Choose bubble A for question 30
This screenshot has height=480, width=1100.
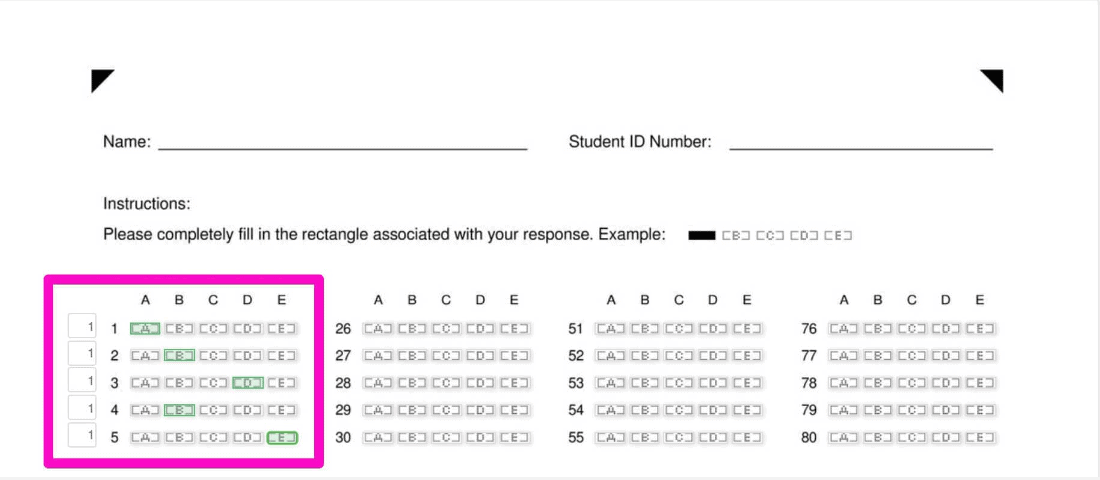click(x=378, y=437)
